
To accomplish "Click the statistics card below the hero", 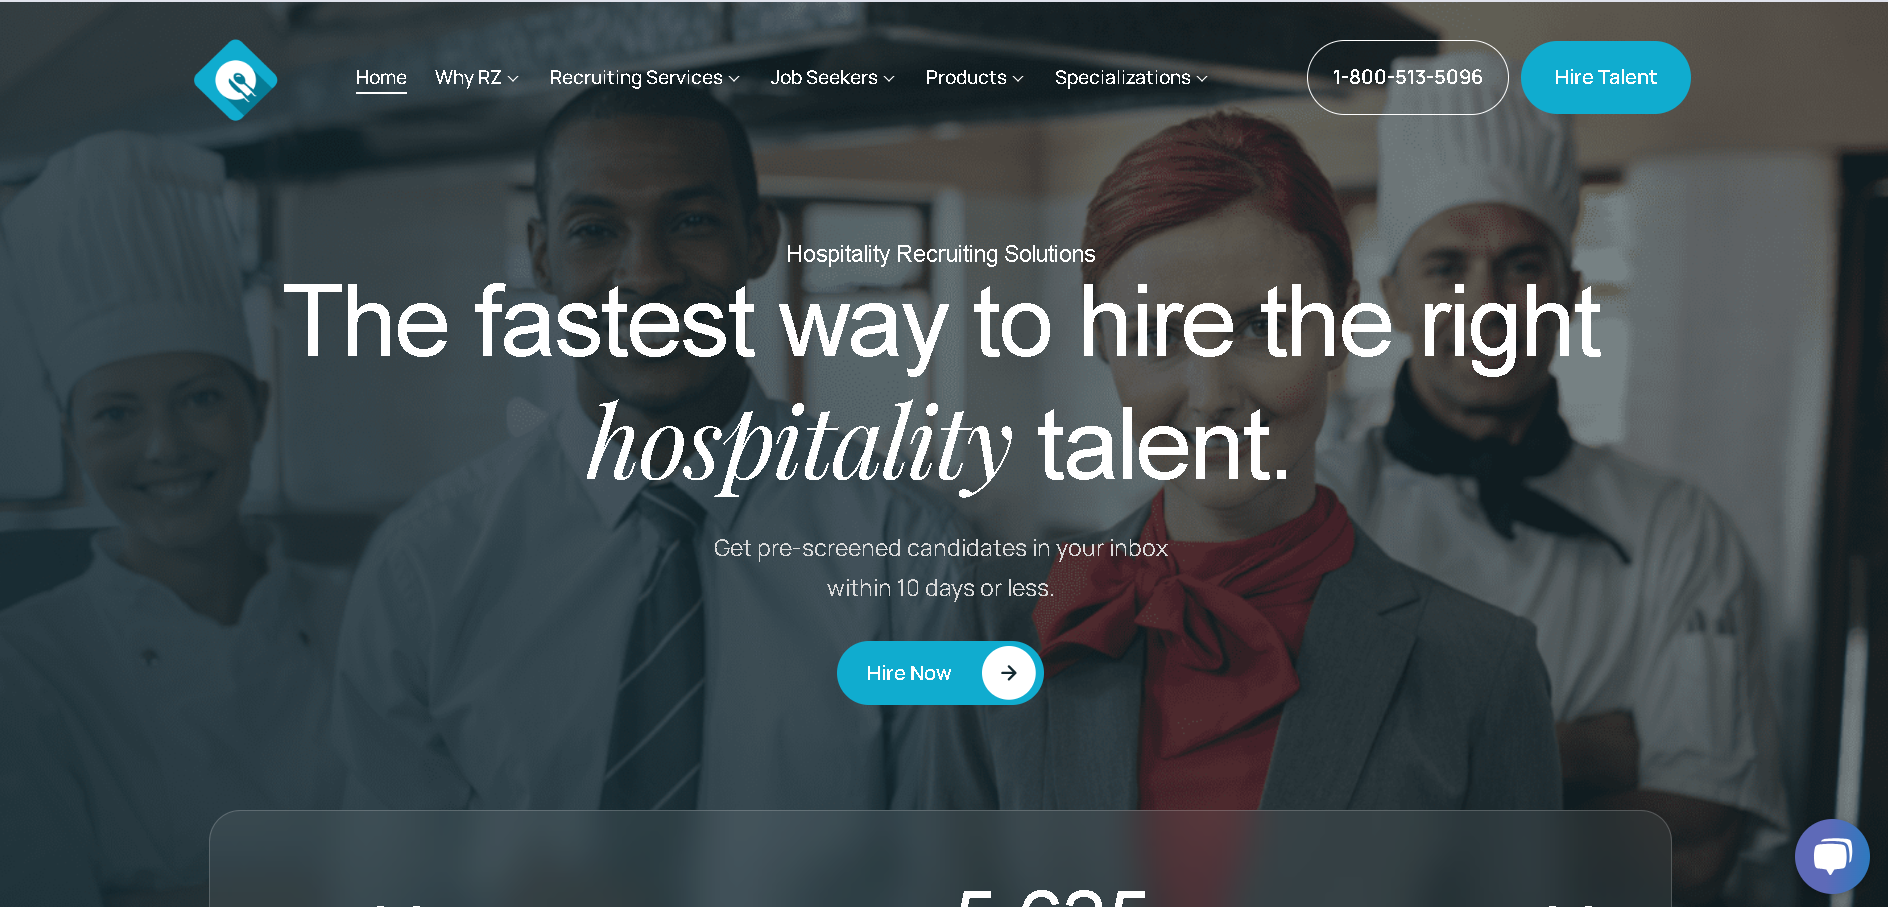I will (x=940, y=859).
